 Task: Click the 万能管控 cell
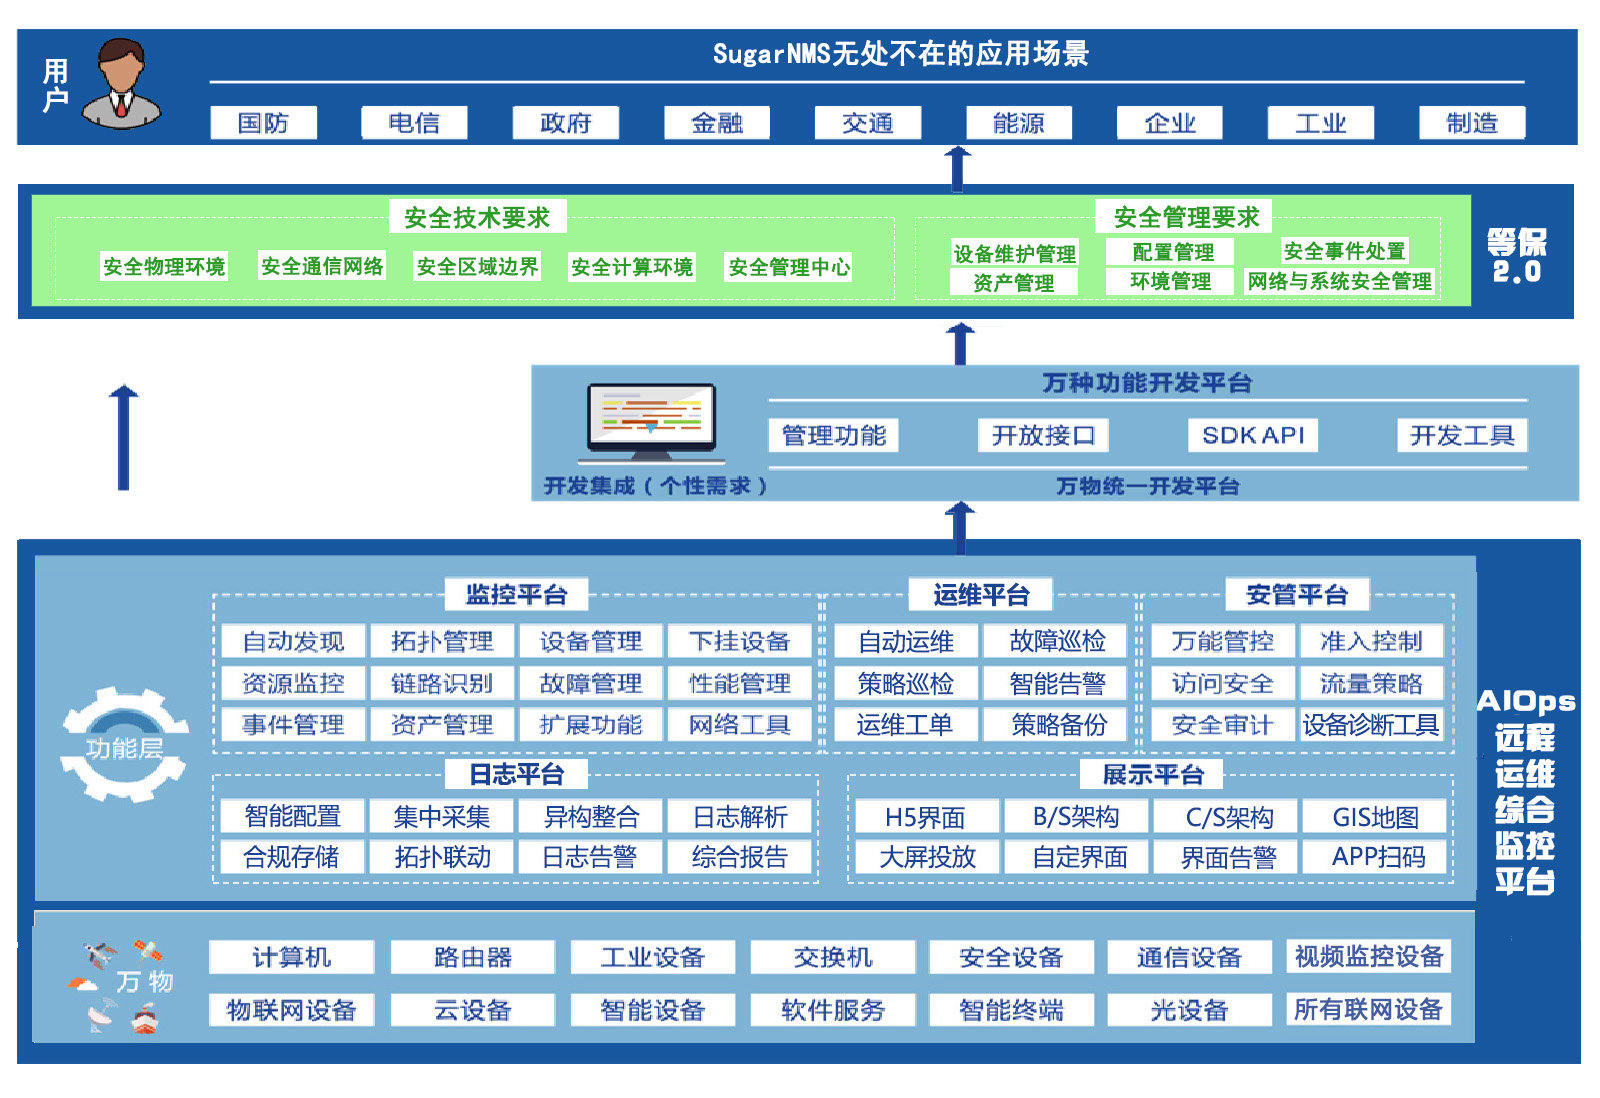click(1222, 641)
